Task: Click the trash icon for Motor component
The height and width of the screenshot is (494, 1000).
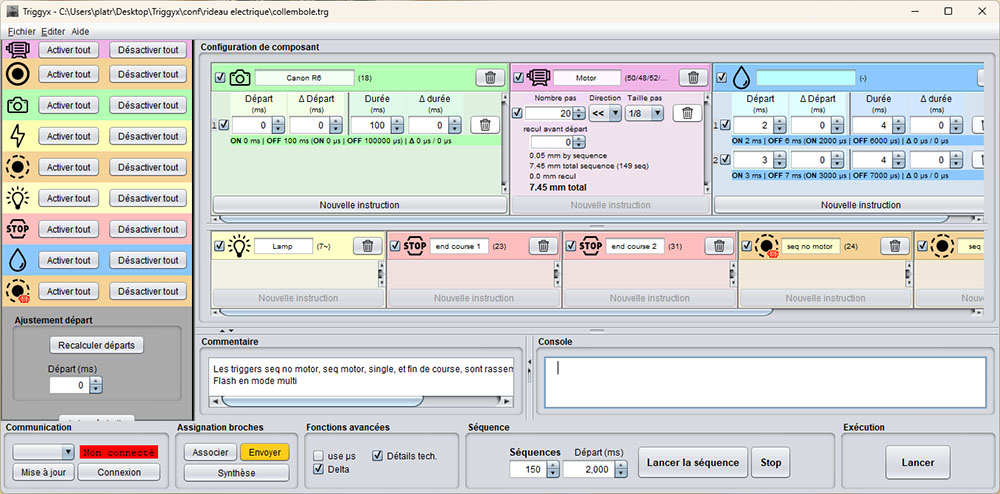Action: click(x=693, y=78)
